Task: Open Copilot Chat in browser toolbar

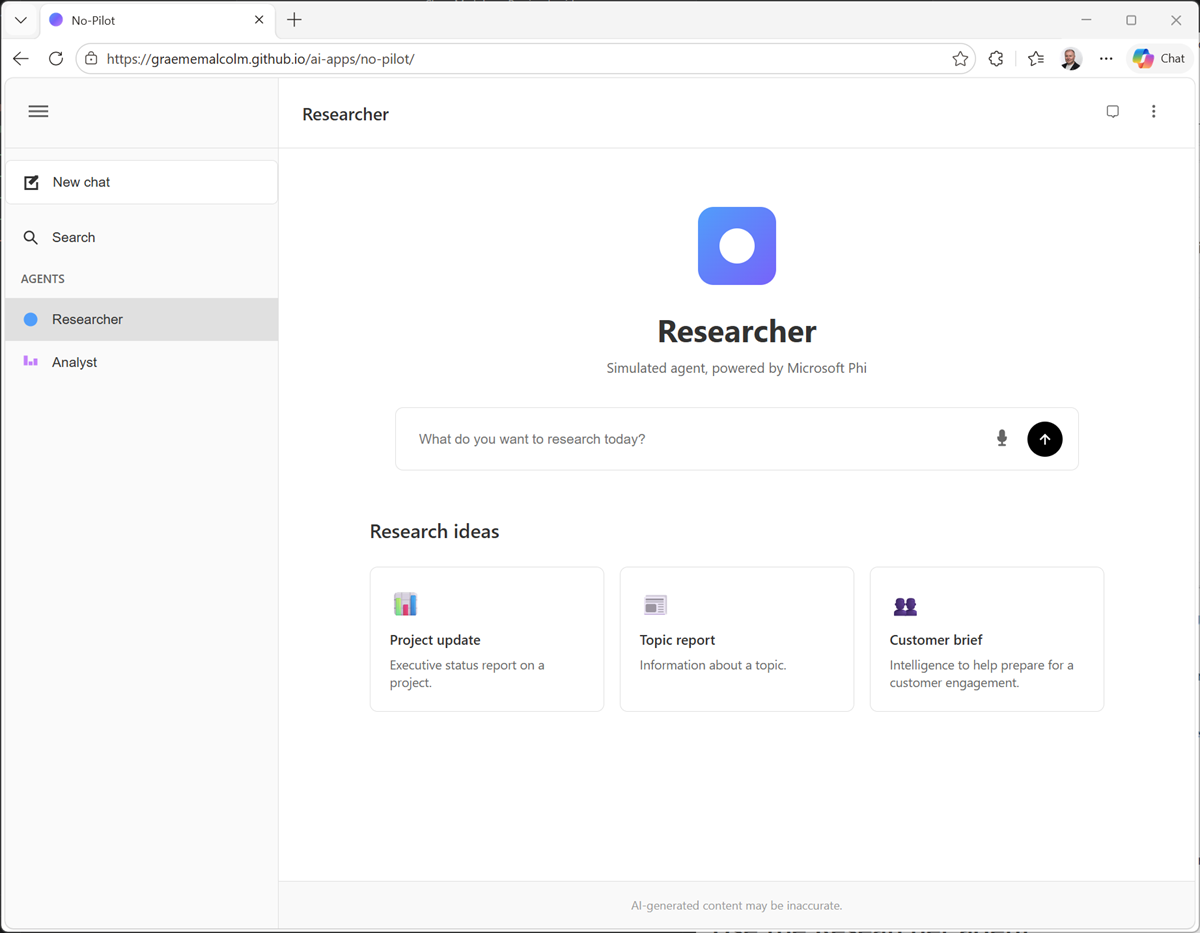Action: (x=1160, y=59)
